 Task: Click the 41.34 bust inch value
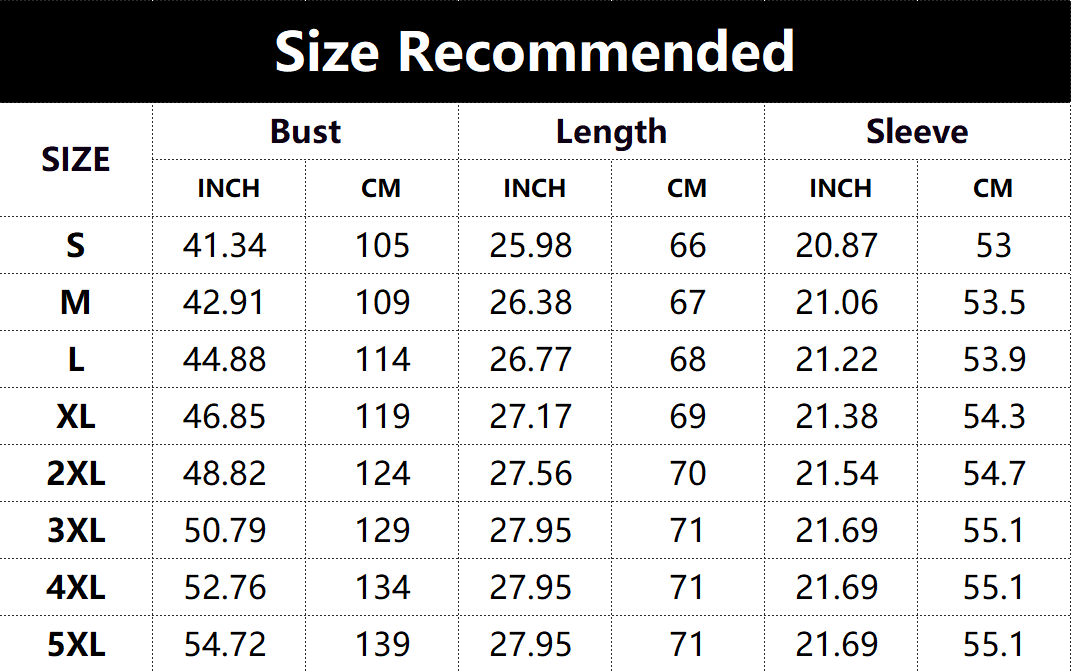click(225, 245)
